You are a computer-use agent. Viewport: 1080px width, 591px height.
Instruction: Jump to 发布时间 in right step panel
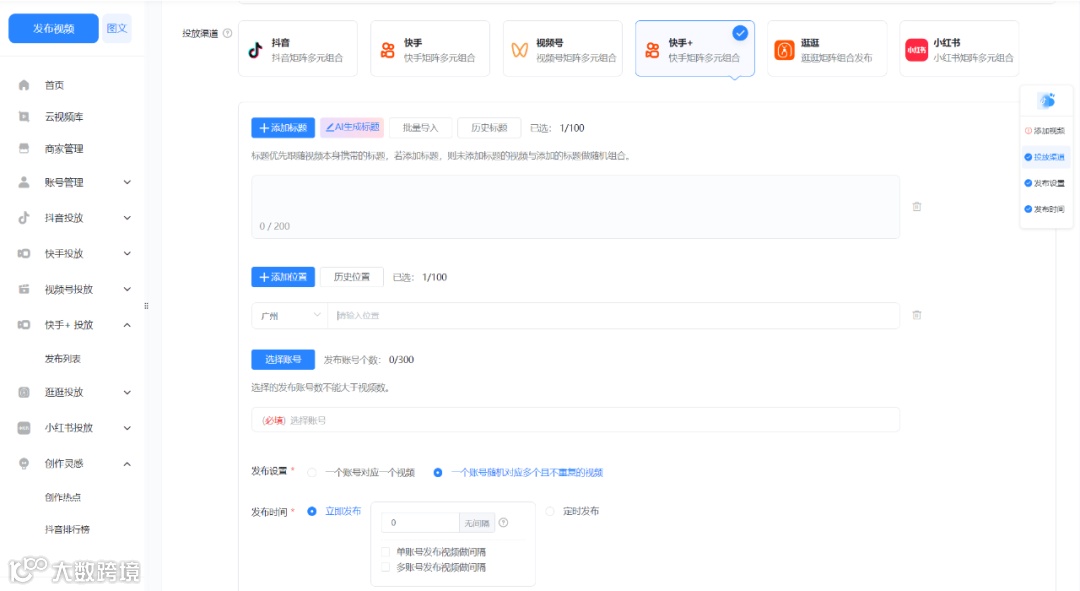[1046, 209]
